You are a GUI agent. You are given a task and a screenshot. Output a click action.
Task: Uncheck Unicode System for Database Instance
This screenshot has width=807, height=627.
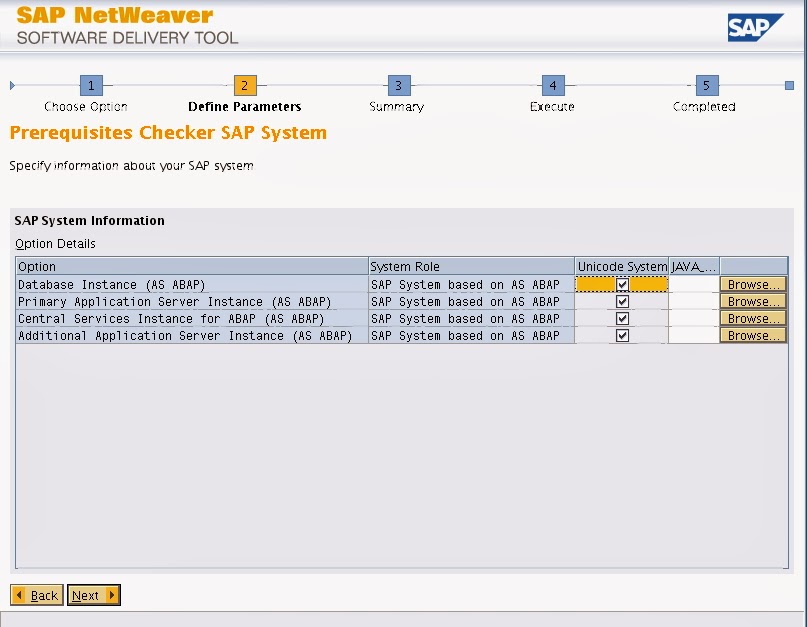pos(621,284)
